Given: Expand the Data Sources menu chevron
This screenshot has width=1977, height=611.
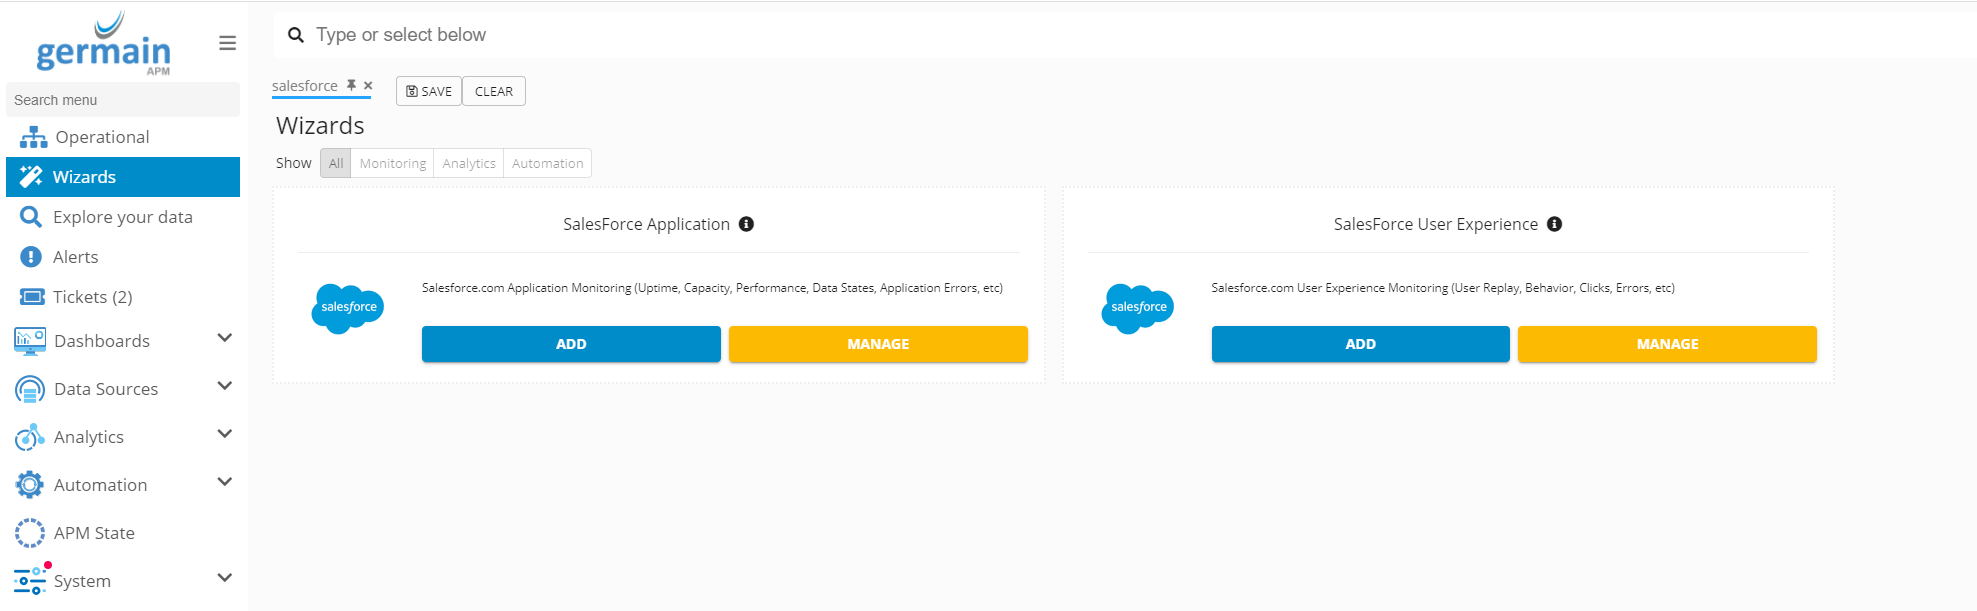Looking at the screenshot, I should pos(225,386).
